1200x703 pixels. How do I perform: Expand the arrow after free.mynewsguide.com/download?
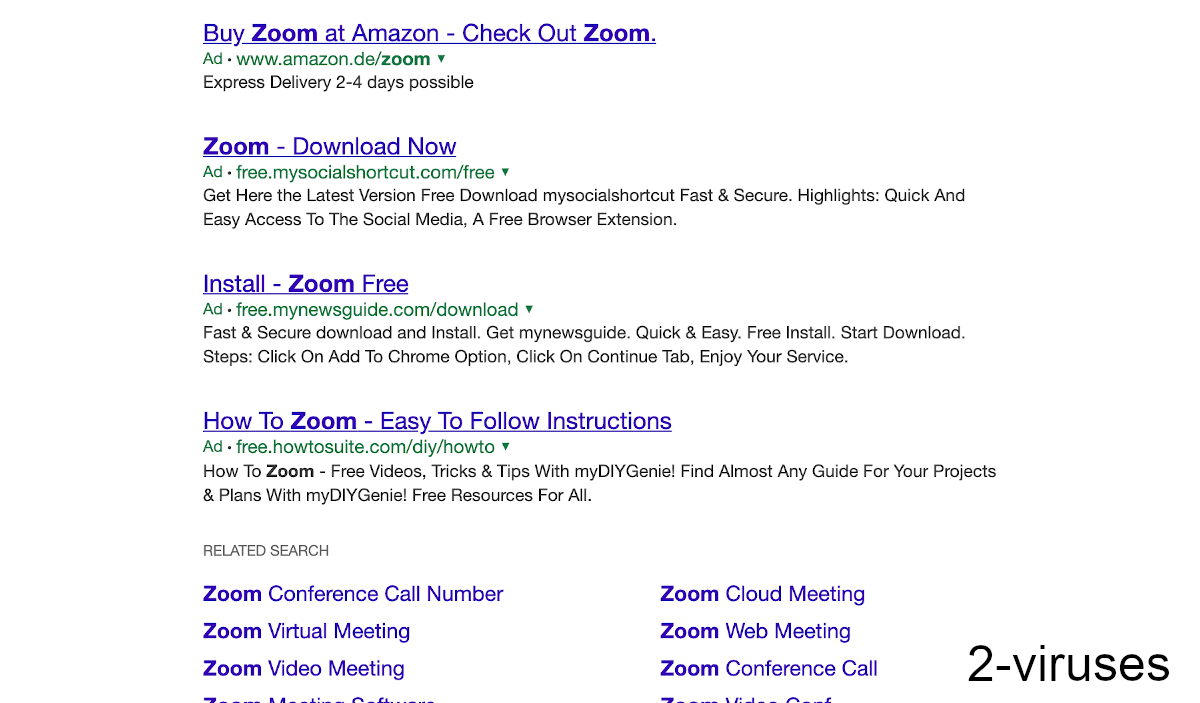click(529, 309)
